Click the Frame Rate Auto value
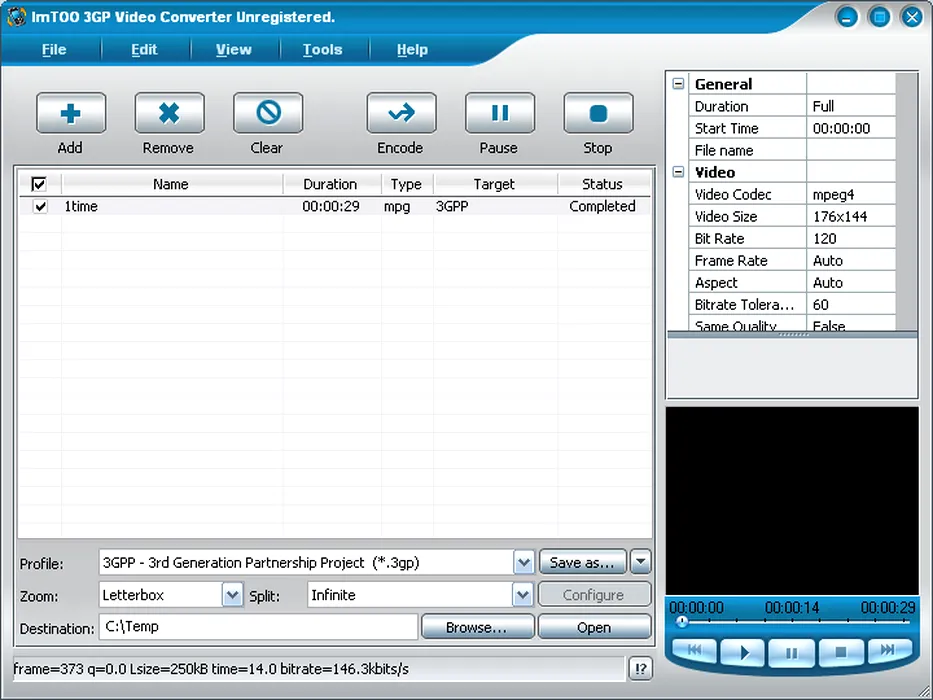 point(851,260)
